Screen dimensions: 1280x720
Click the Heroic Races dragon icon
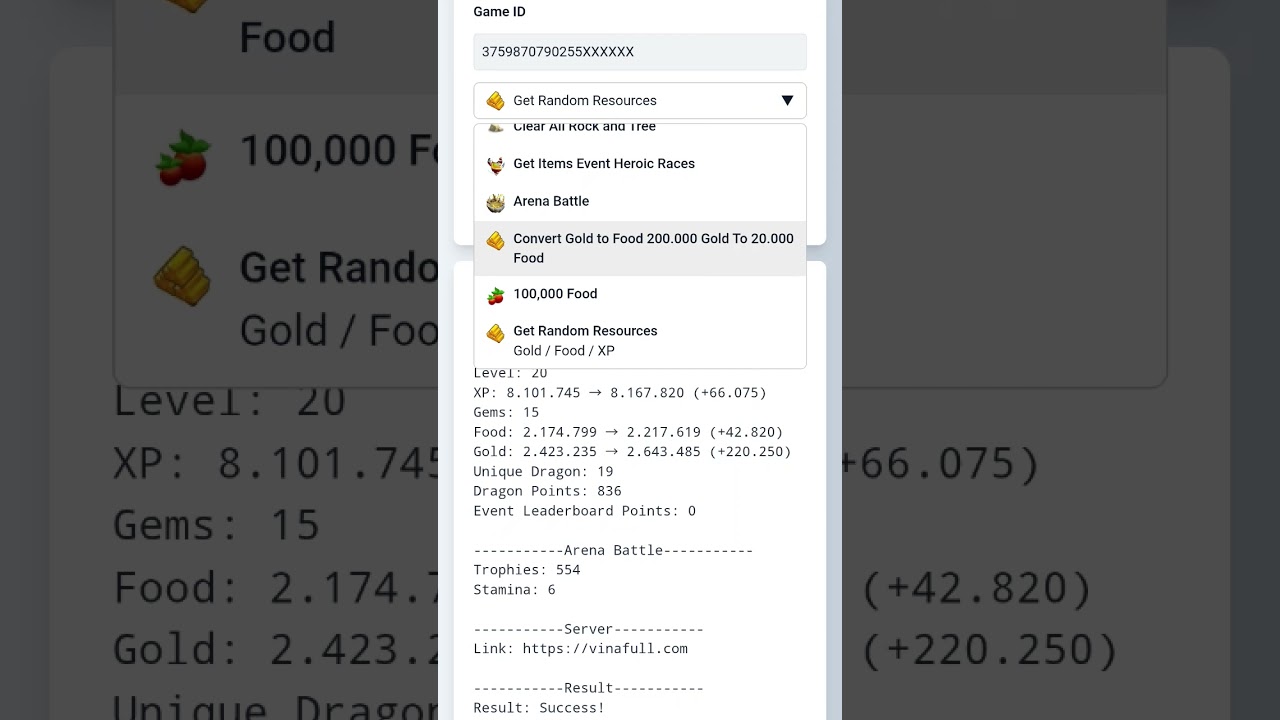coord(495,165)
